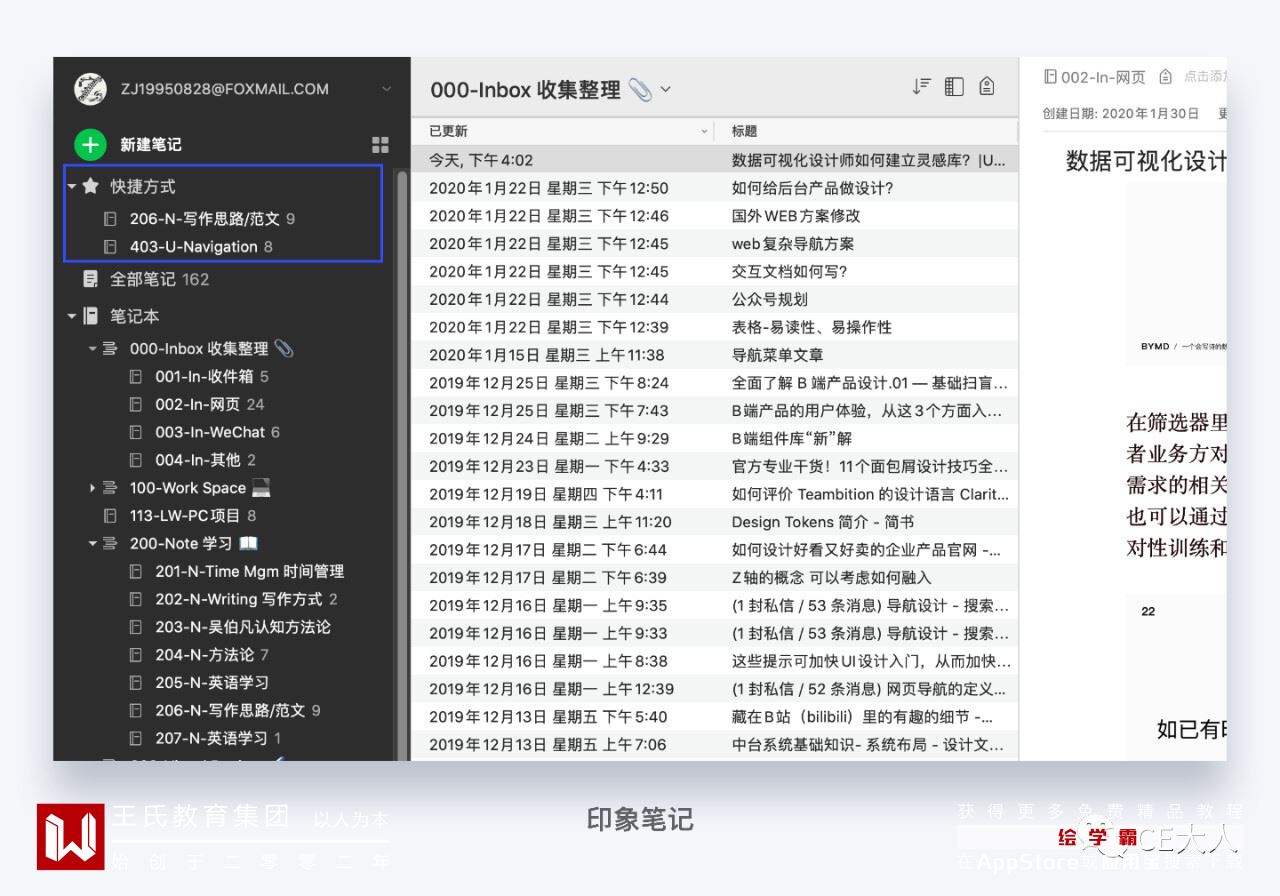Click the notebook icon beside 403-U-Navigation
The width and height of the screenshot is (1280, 896).
(x=111, y=247)
